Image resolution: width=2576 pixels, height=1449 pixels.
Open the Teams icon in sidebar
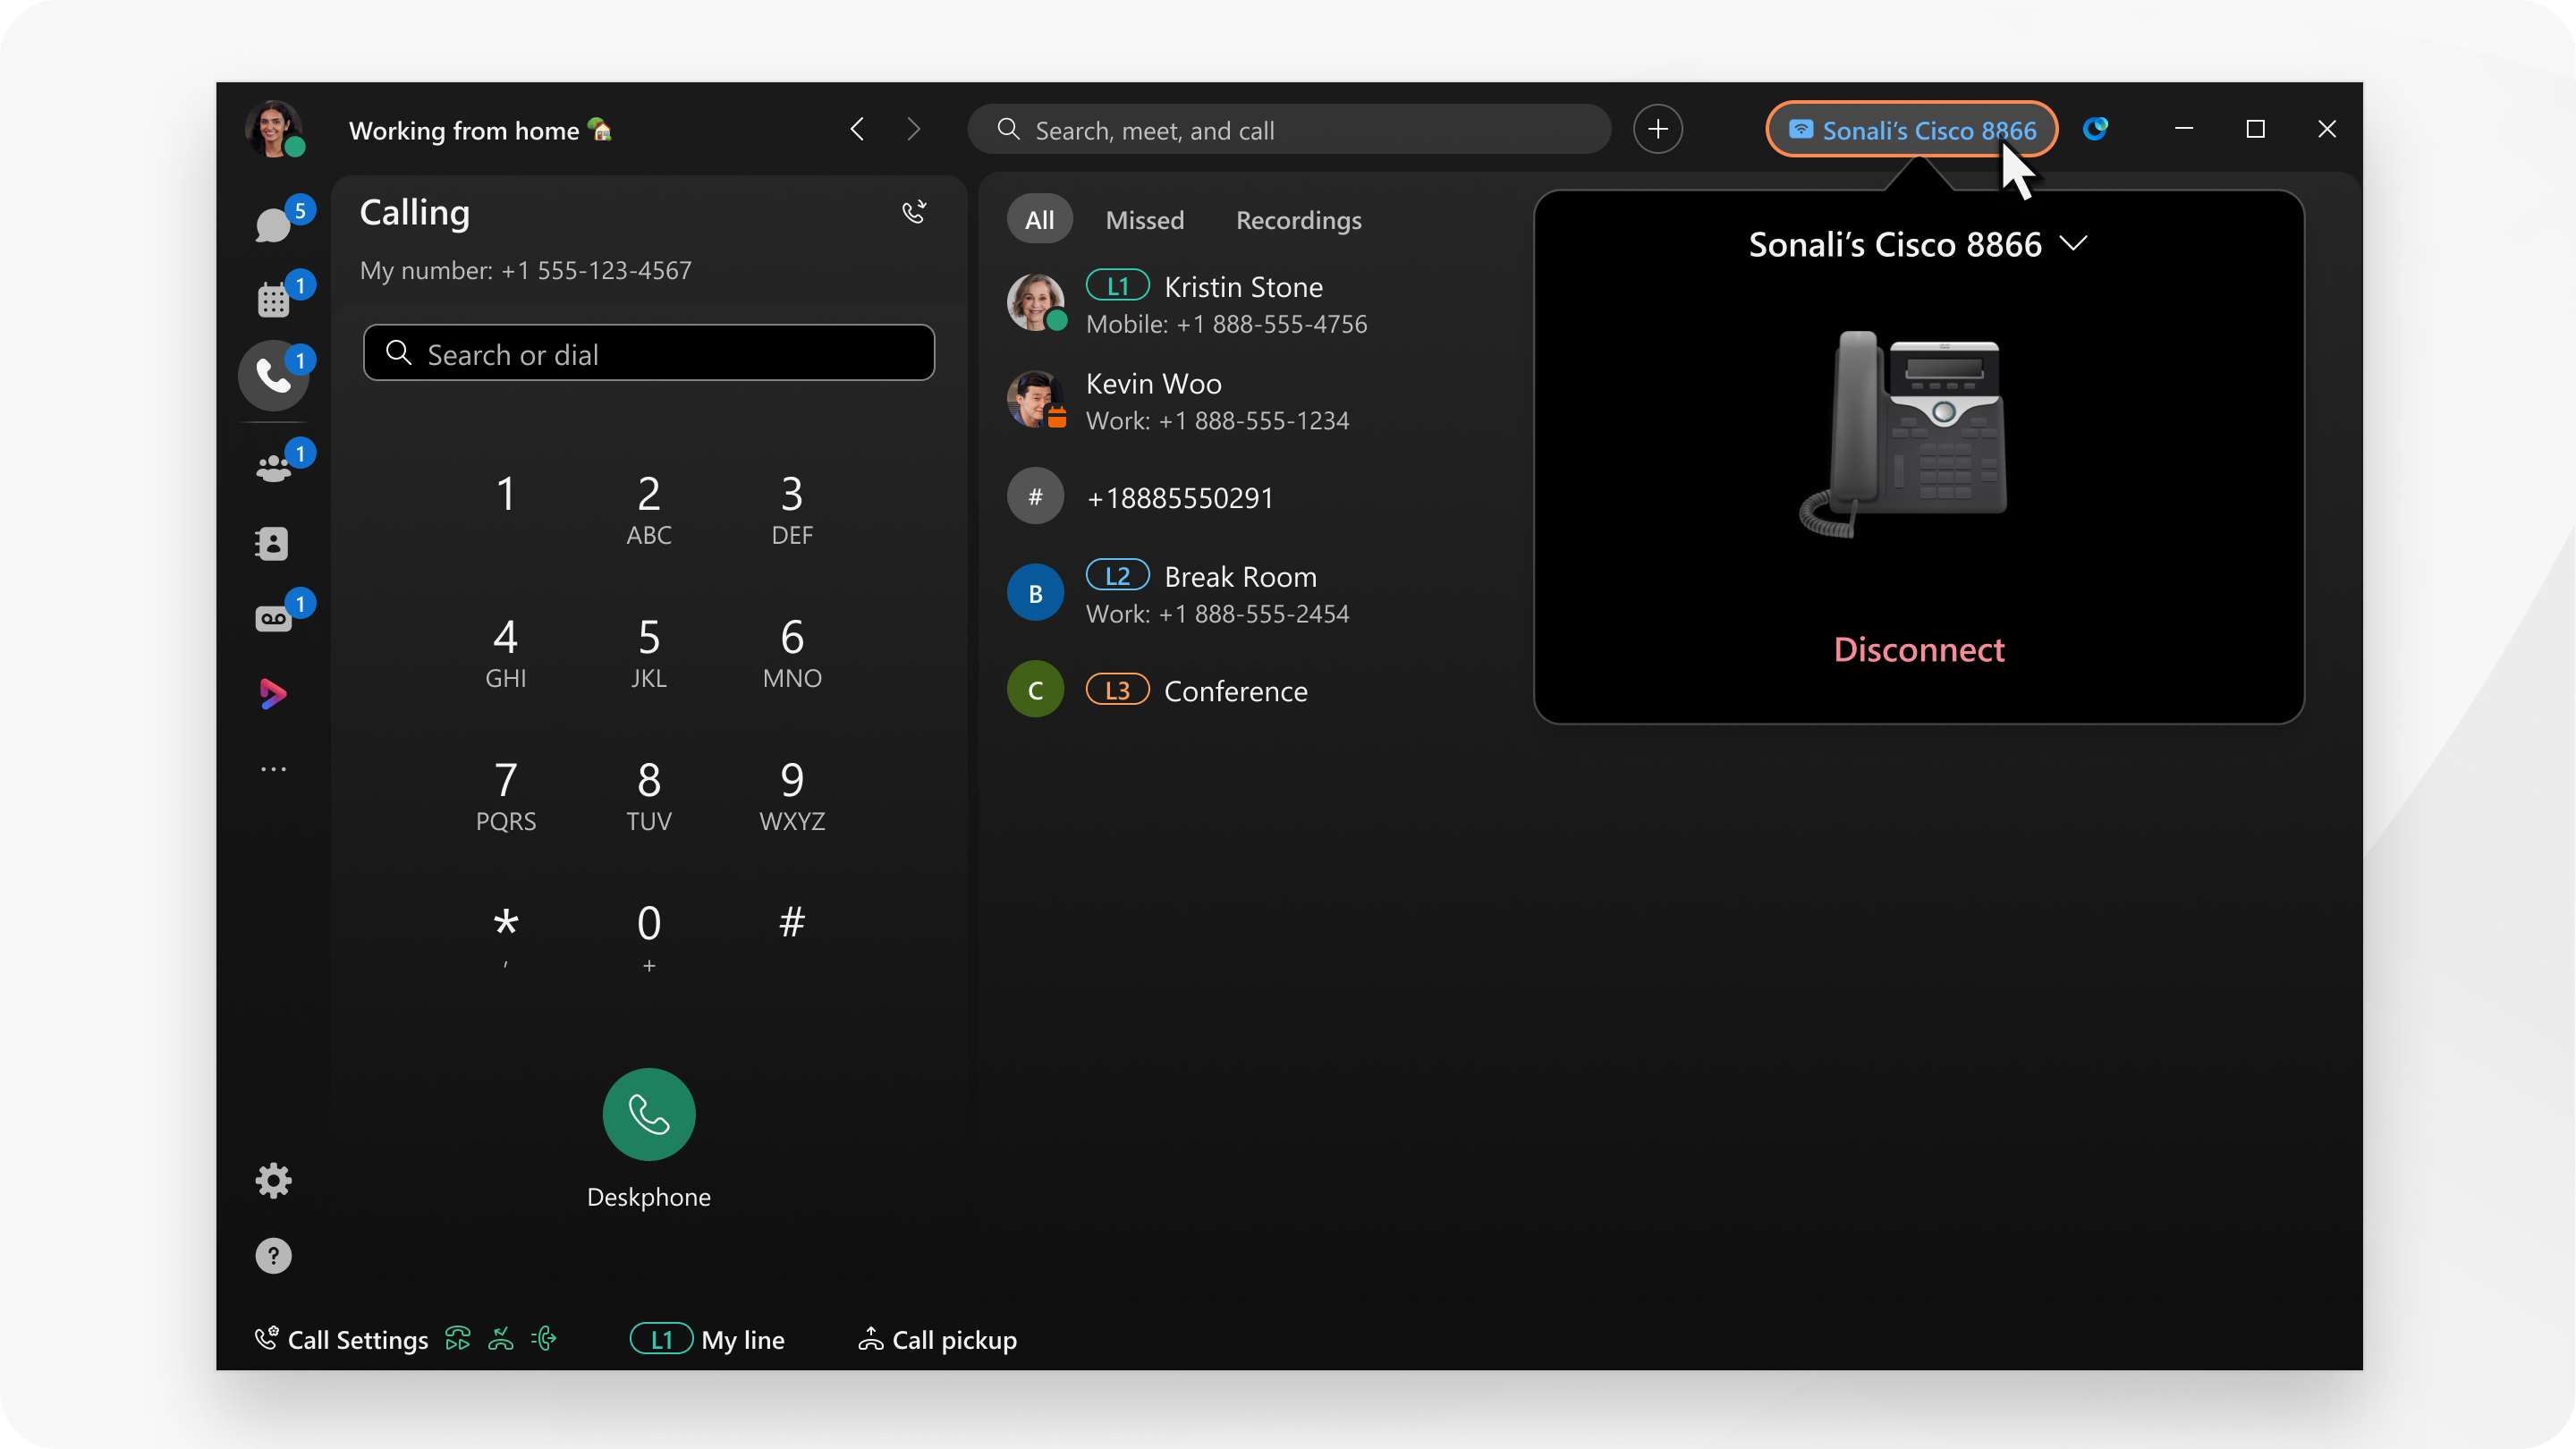(272, 468)
